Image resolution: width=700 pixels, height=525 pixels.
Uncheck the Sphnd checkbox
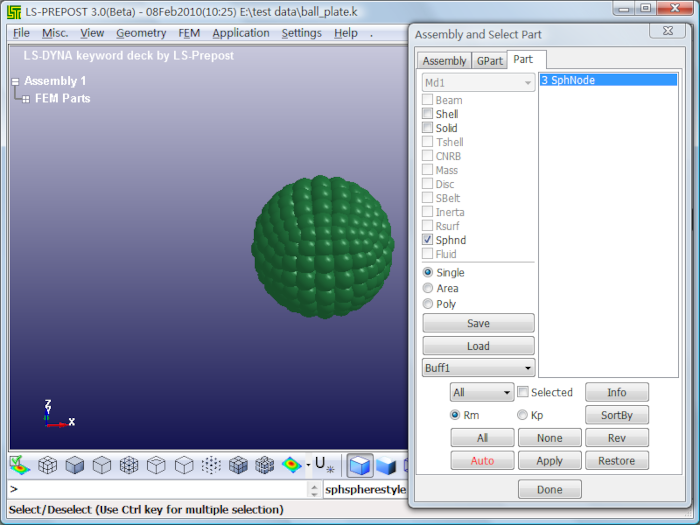click(428, 241)
